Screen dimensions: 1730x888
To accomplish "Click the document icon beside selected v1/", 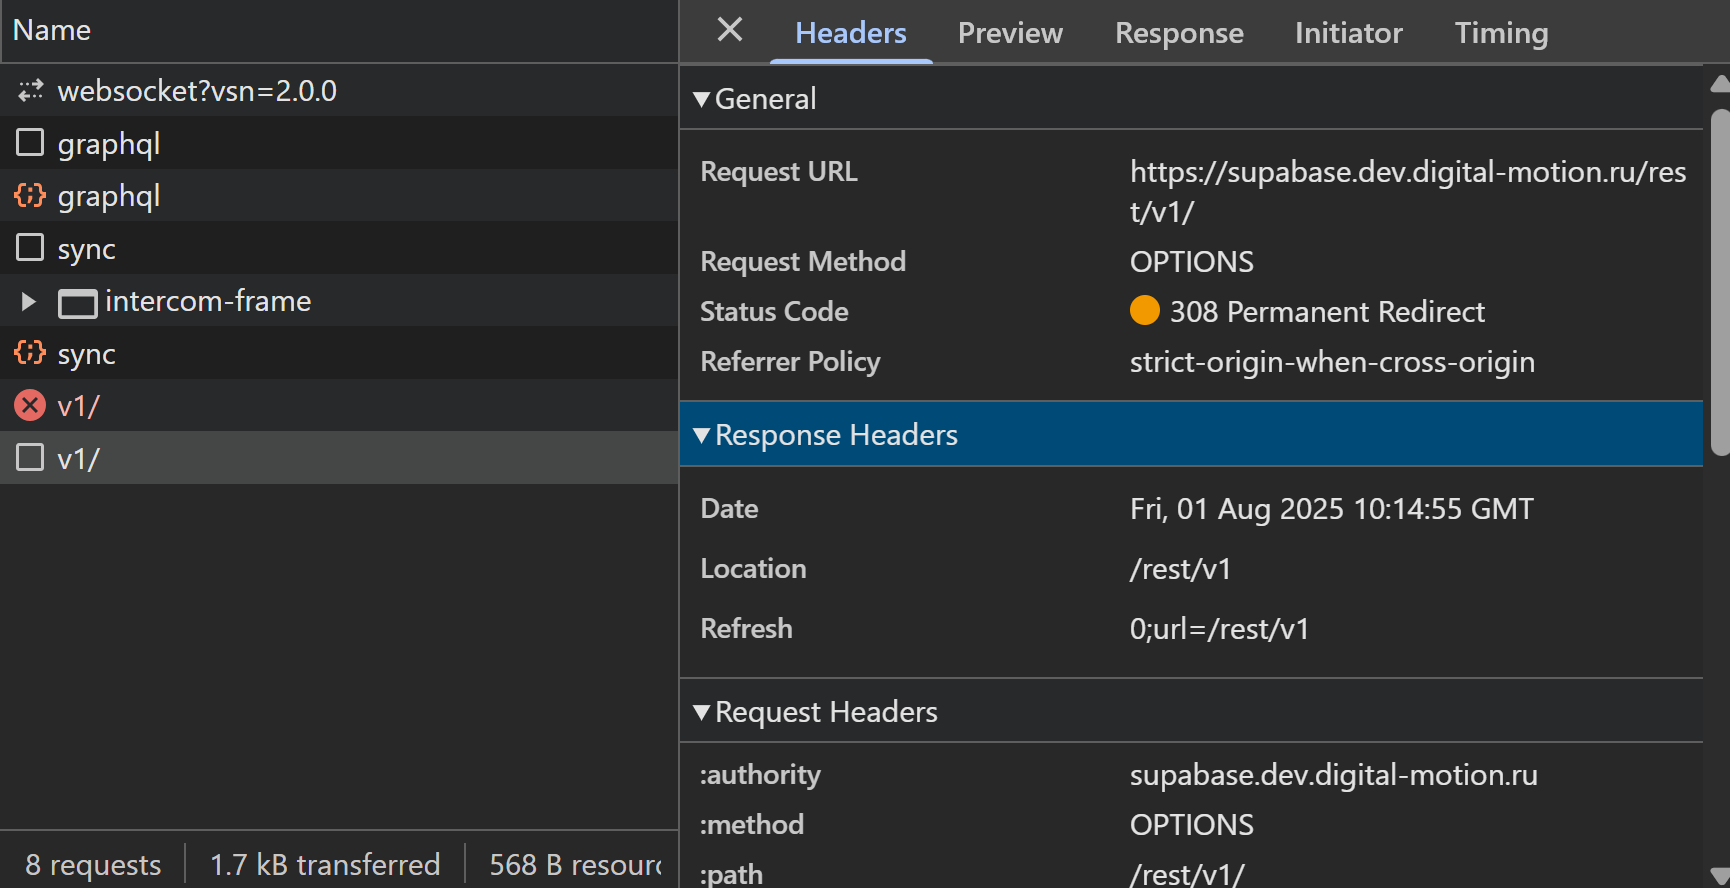I will click(30, 458).
